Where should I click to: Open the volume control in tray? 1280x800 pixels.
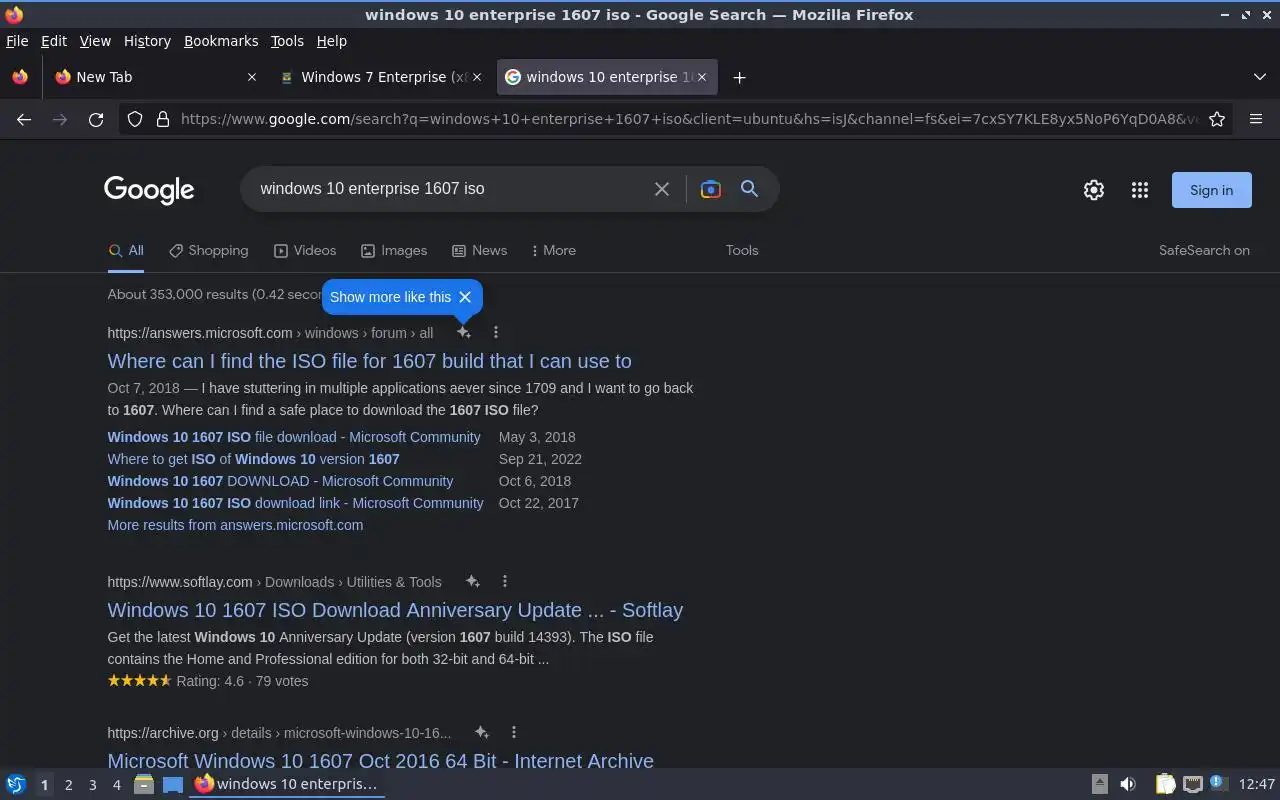[1128, 784]
